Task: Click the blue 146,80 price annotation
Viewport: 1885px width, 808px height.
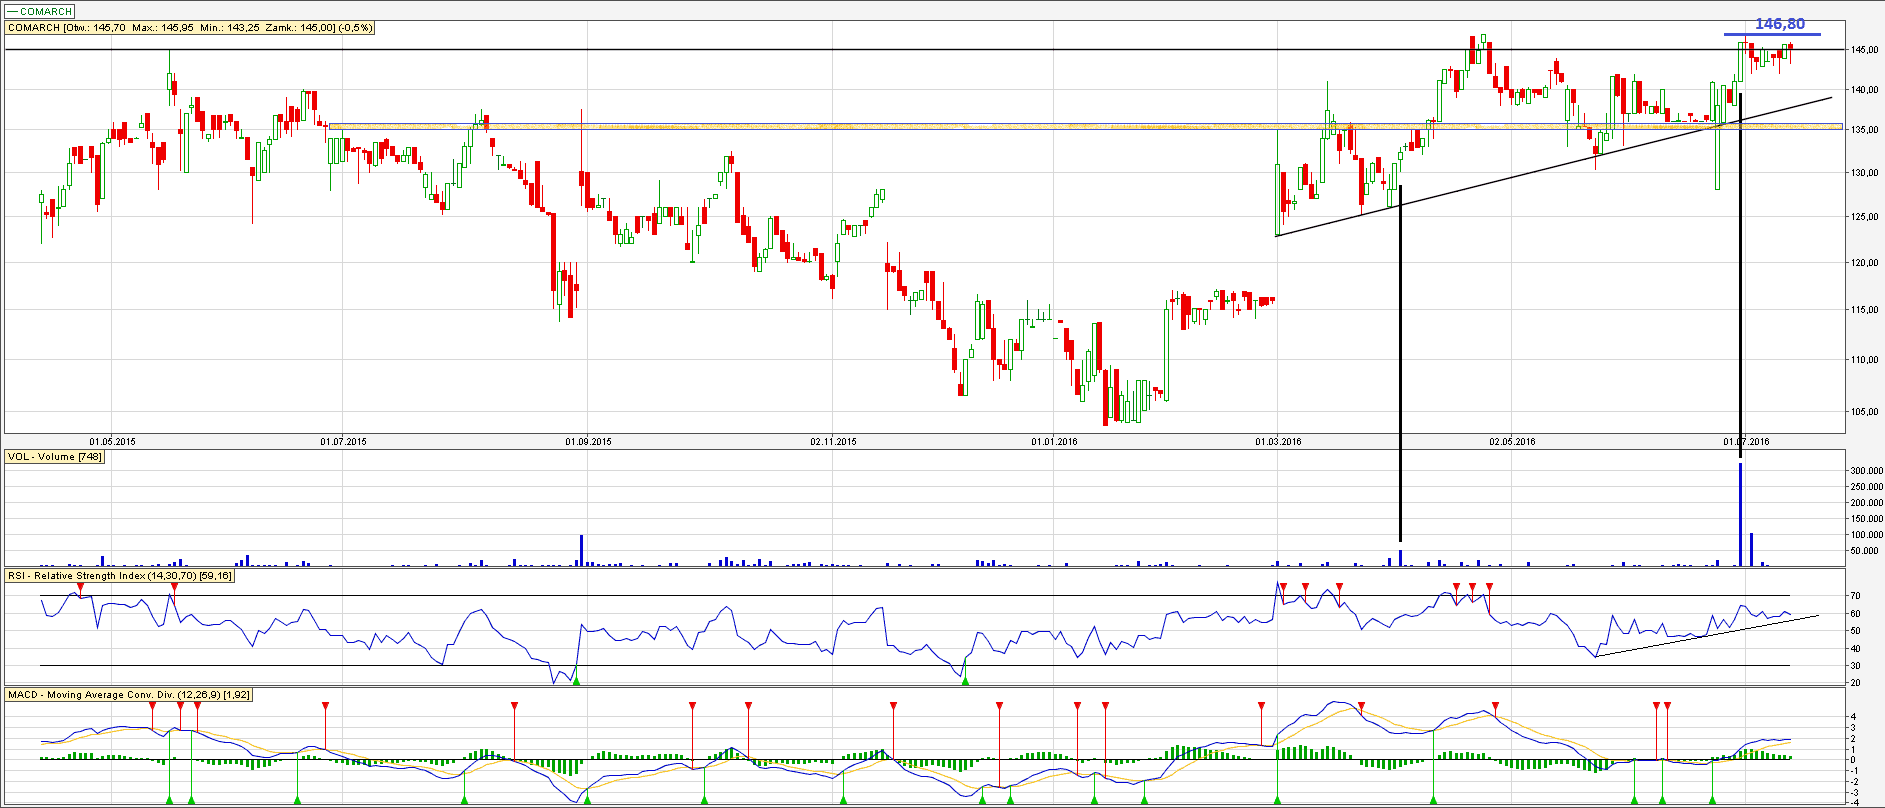Action: pyautogui.click(x=1779, y=24)
